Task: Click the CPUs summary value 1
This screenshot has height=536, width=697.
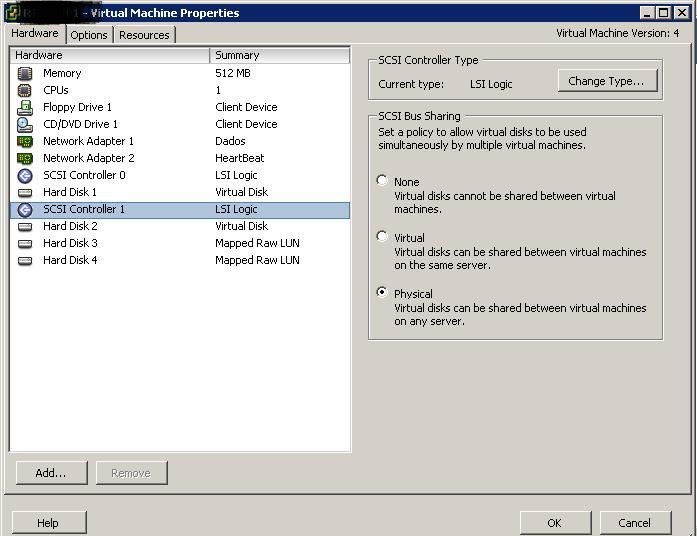Action: [218, 90]
